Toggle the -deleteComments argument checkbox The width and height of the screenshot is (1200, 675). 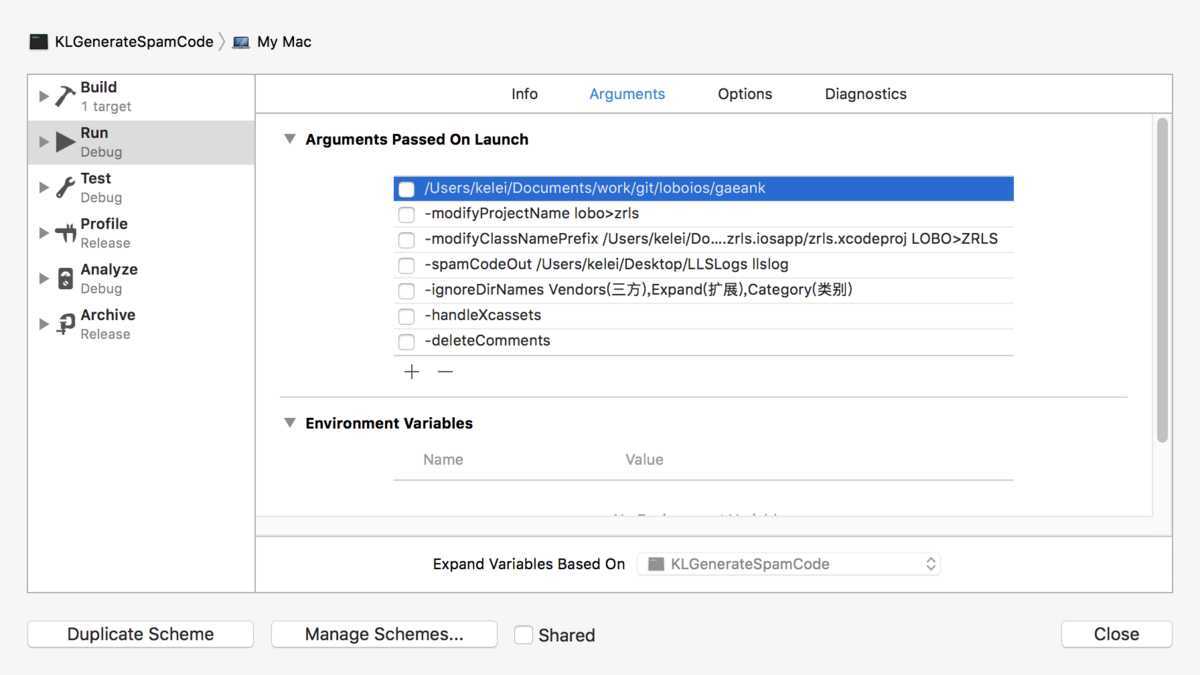(406, 342)
